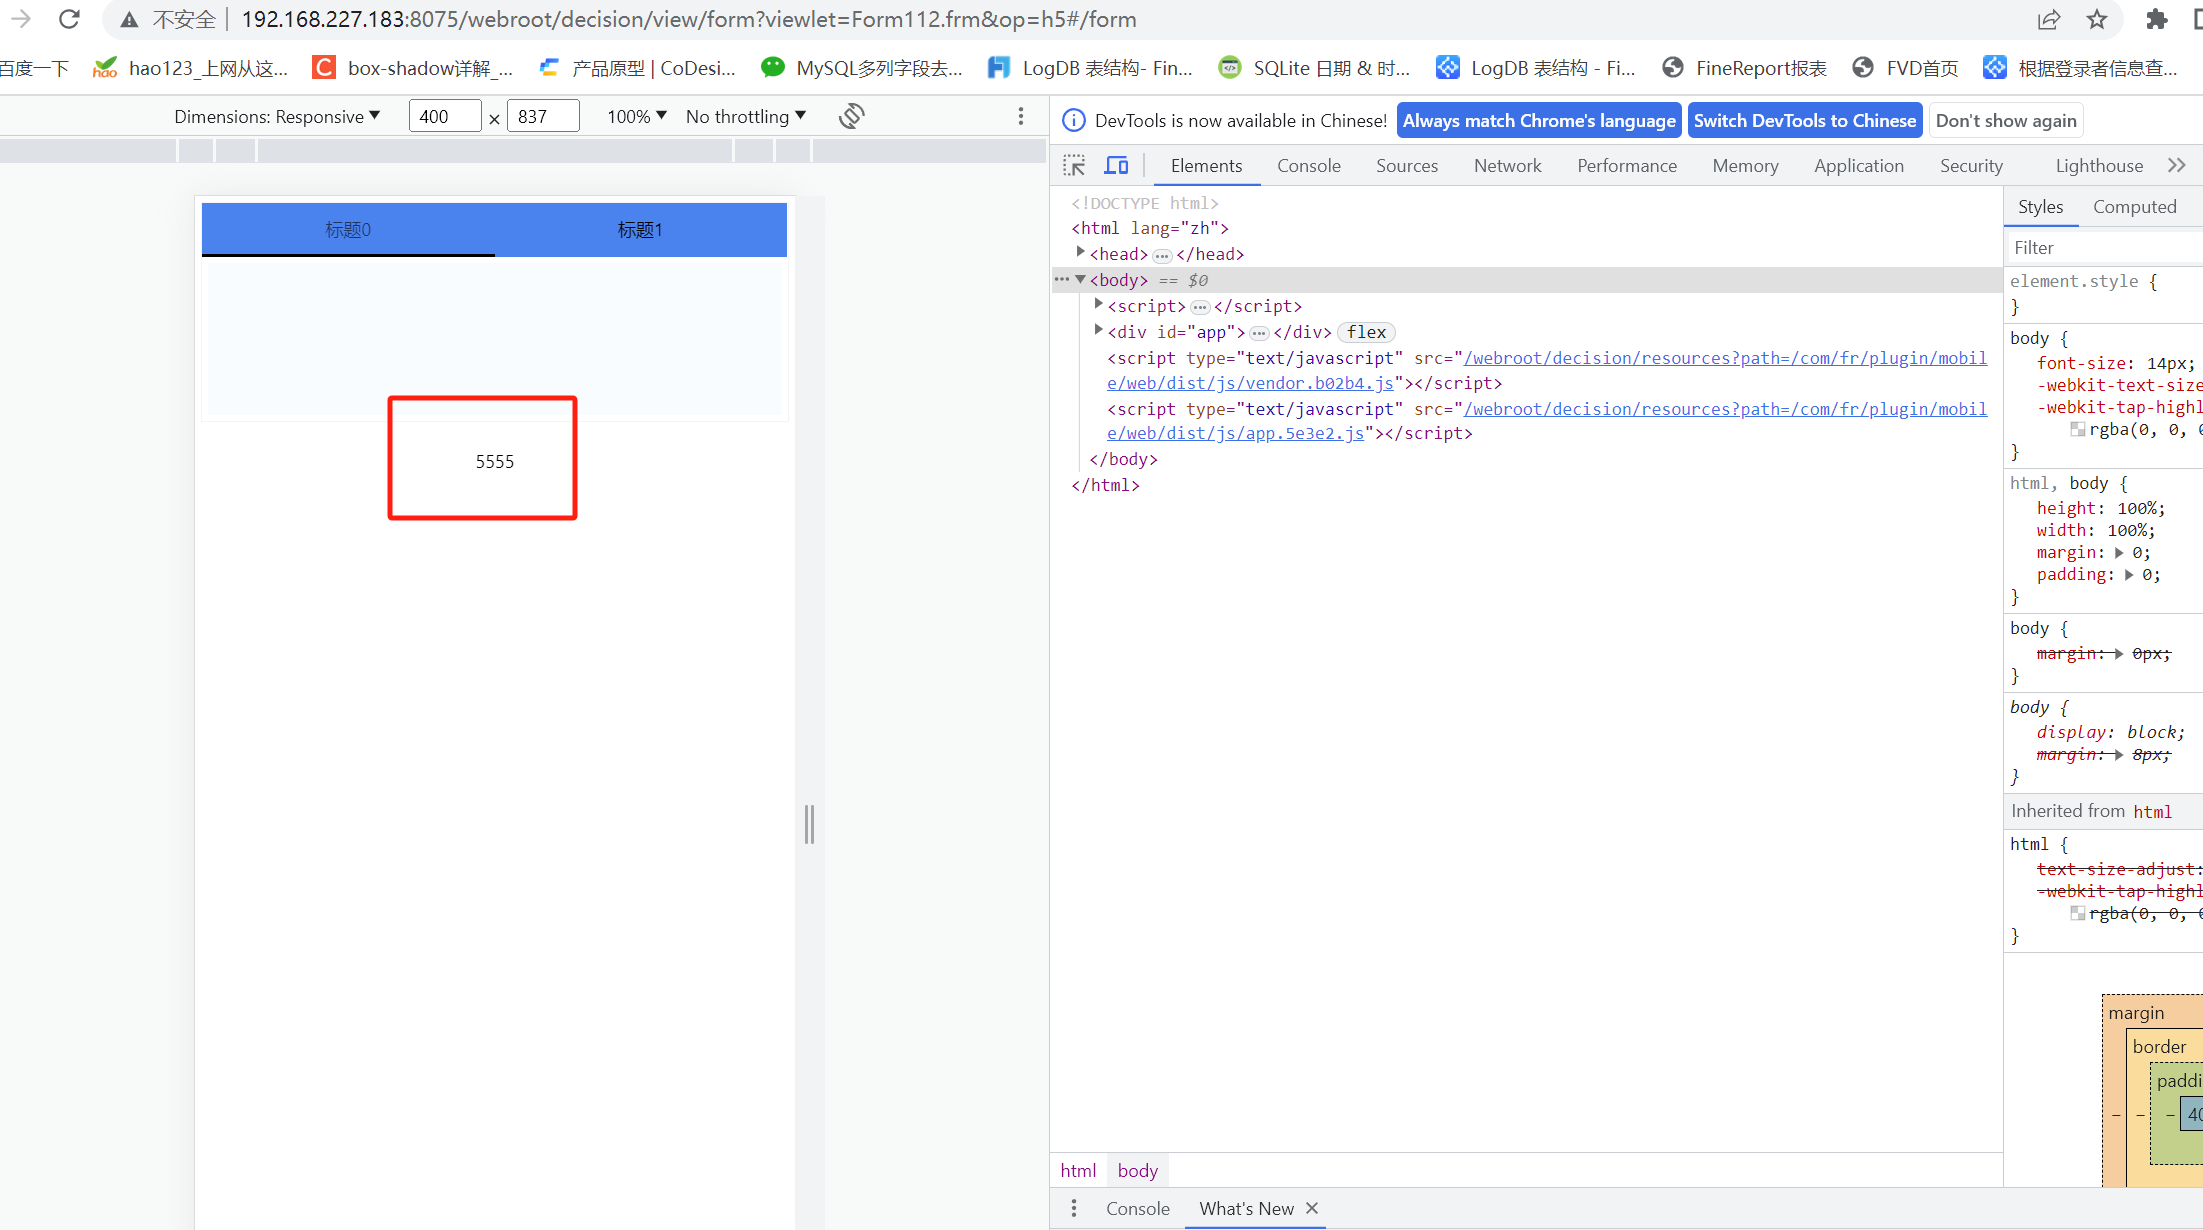Switch to the Console tab in the top panel
This screenshot has width=2203, height=1230.
[1308, 165]
